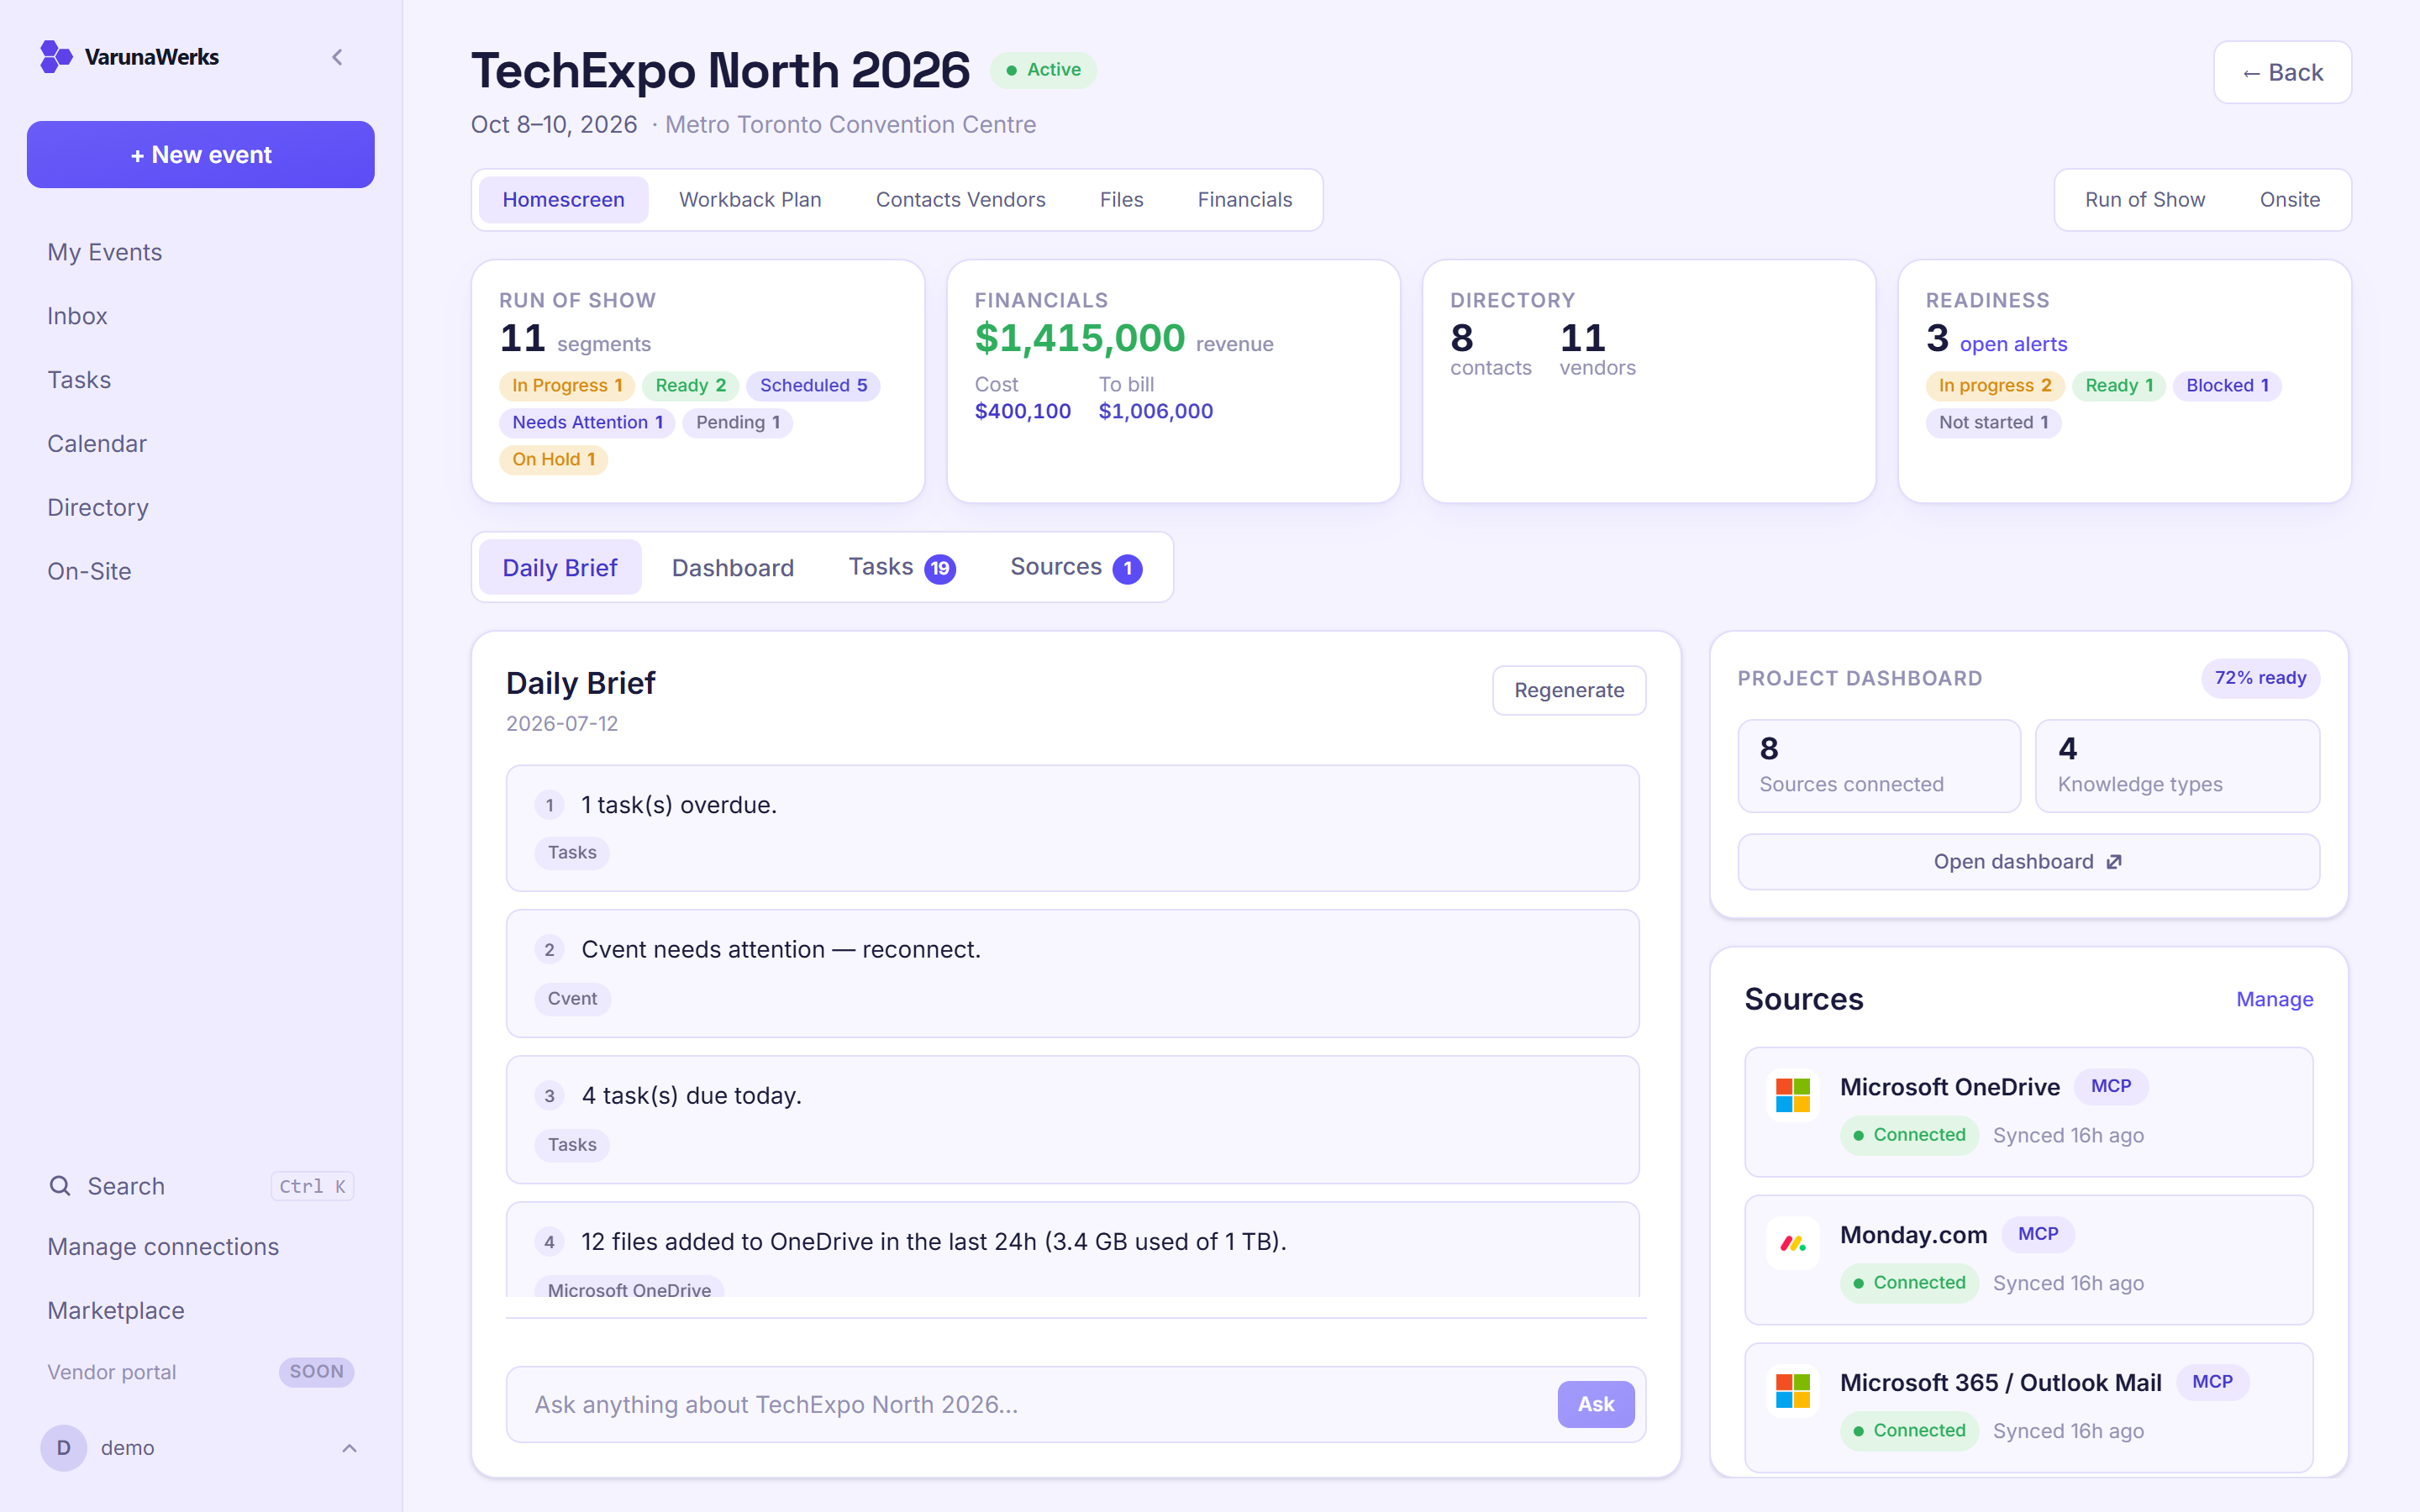
Task: Open Microsoft 365 / Outlook Mail source card
Action: point(2028,1407)
